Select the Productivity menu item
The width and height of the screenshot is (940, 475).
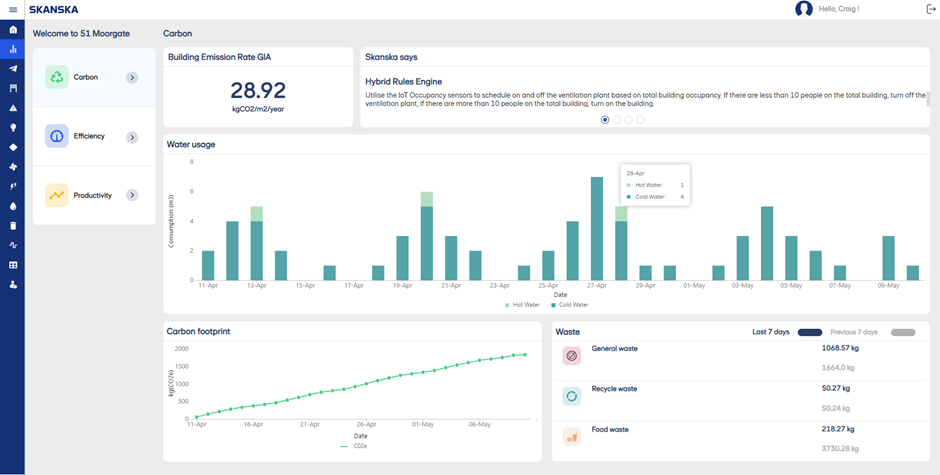point(94,195)
